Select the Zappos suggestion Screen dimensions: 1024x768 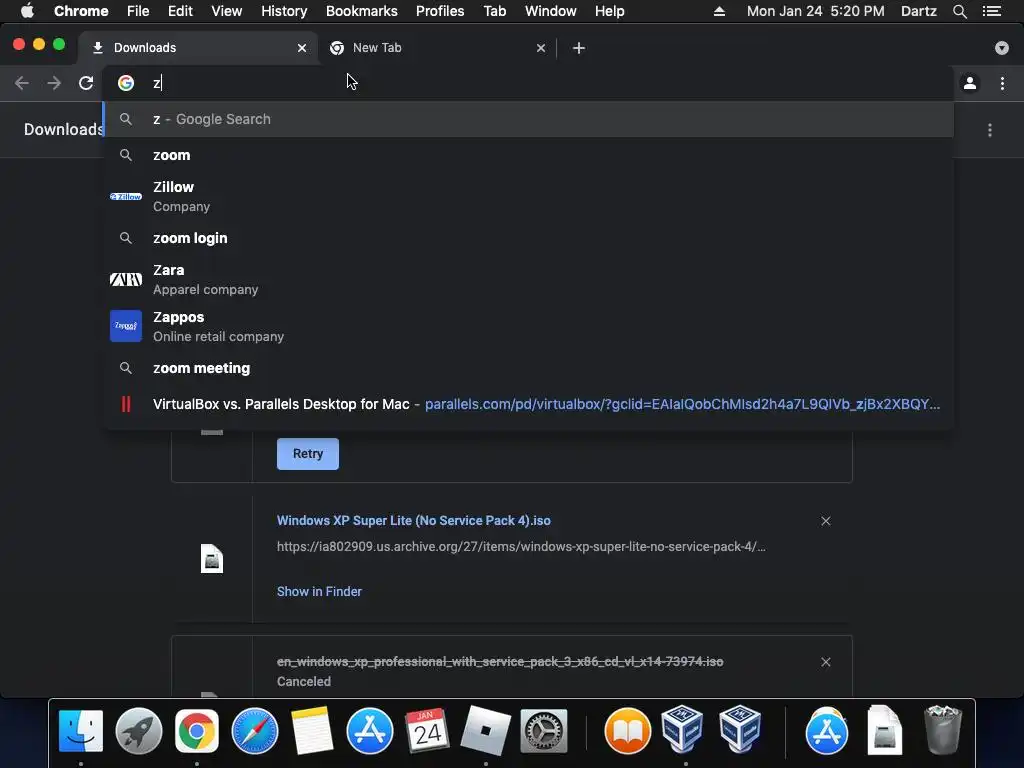point(528,326)
